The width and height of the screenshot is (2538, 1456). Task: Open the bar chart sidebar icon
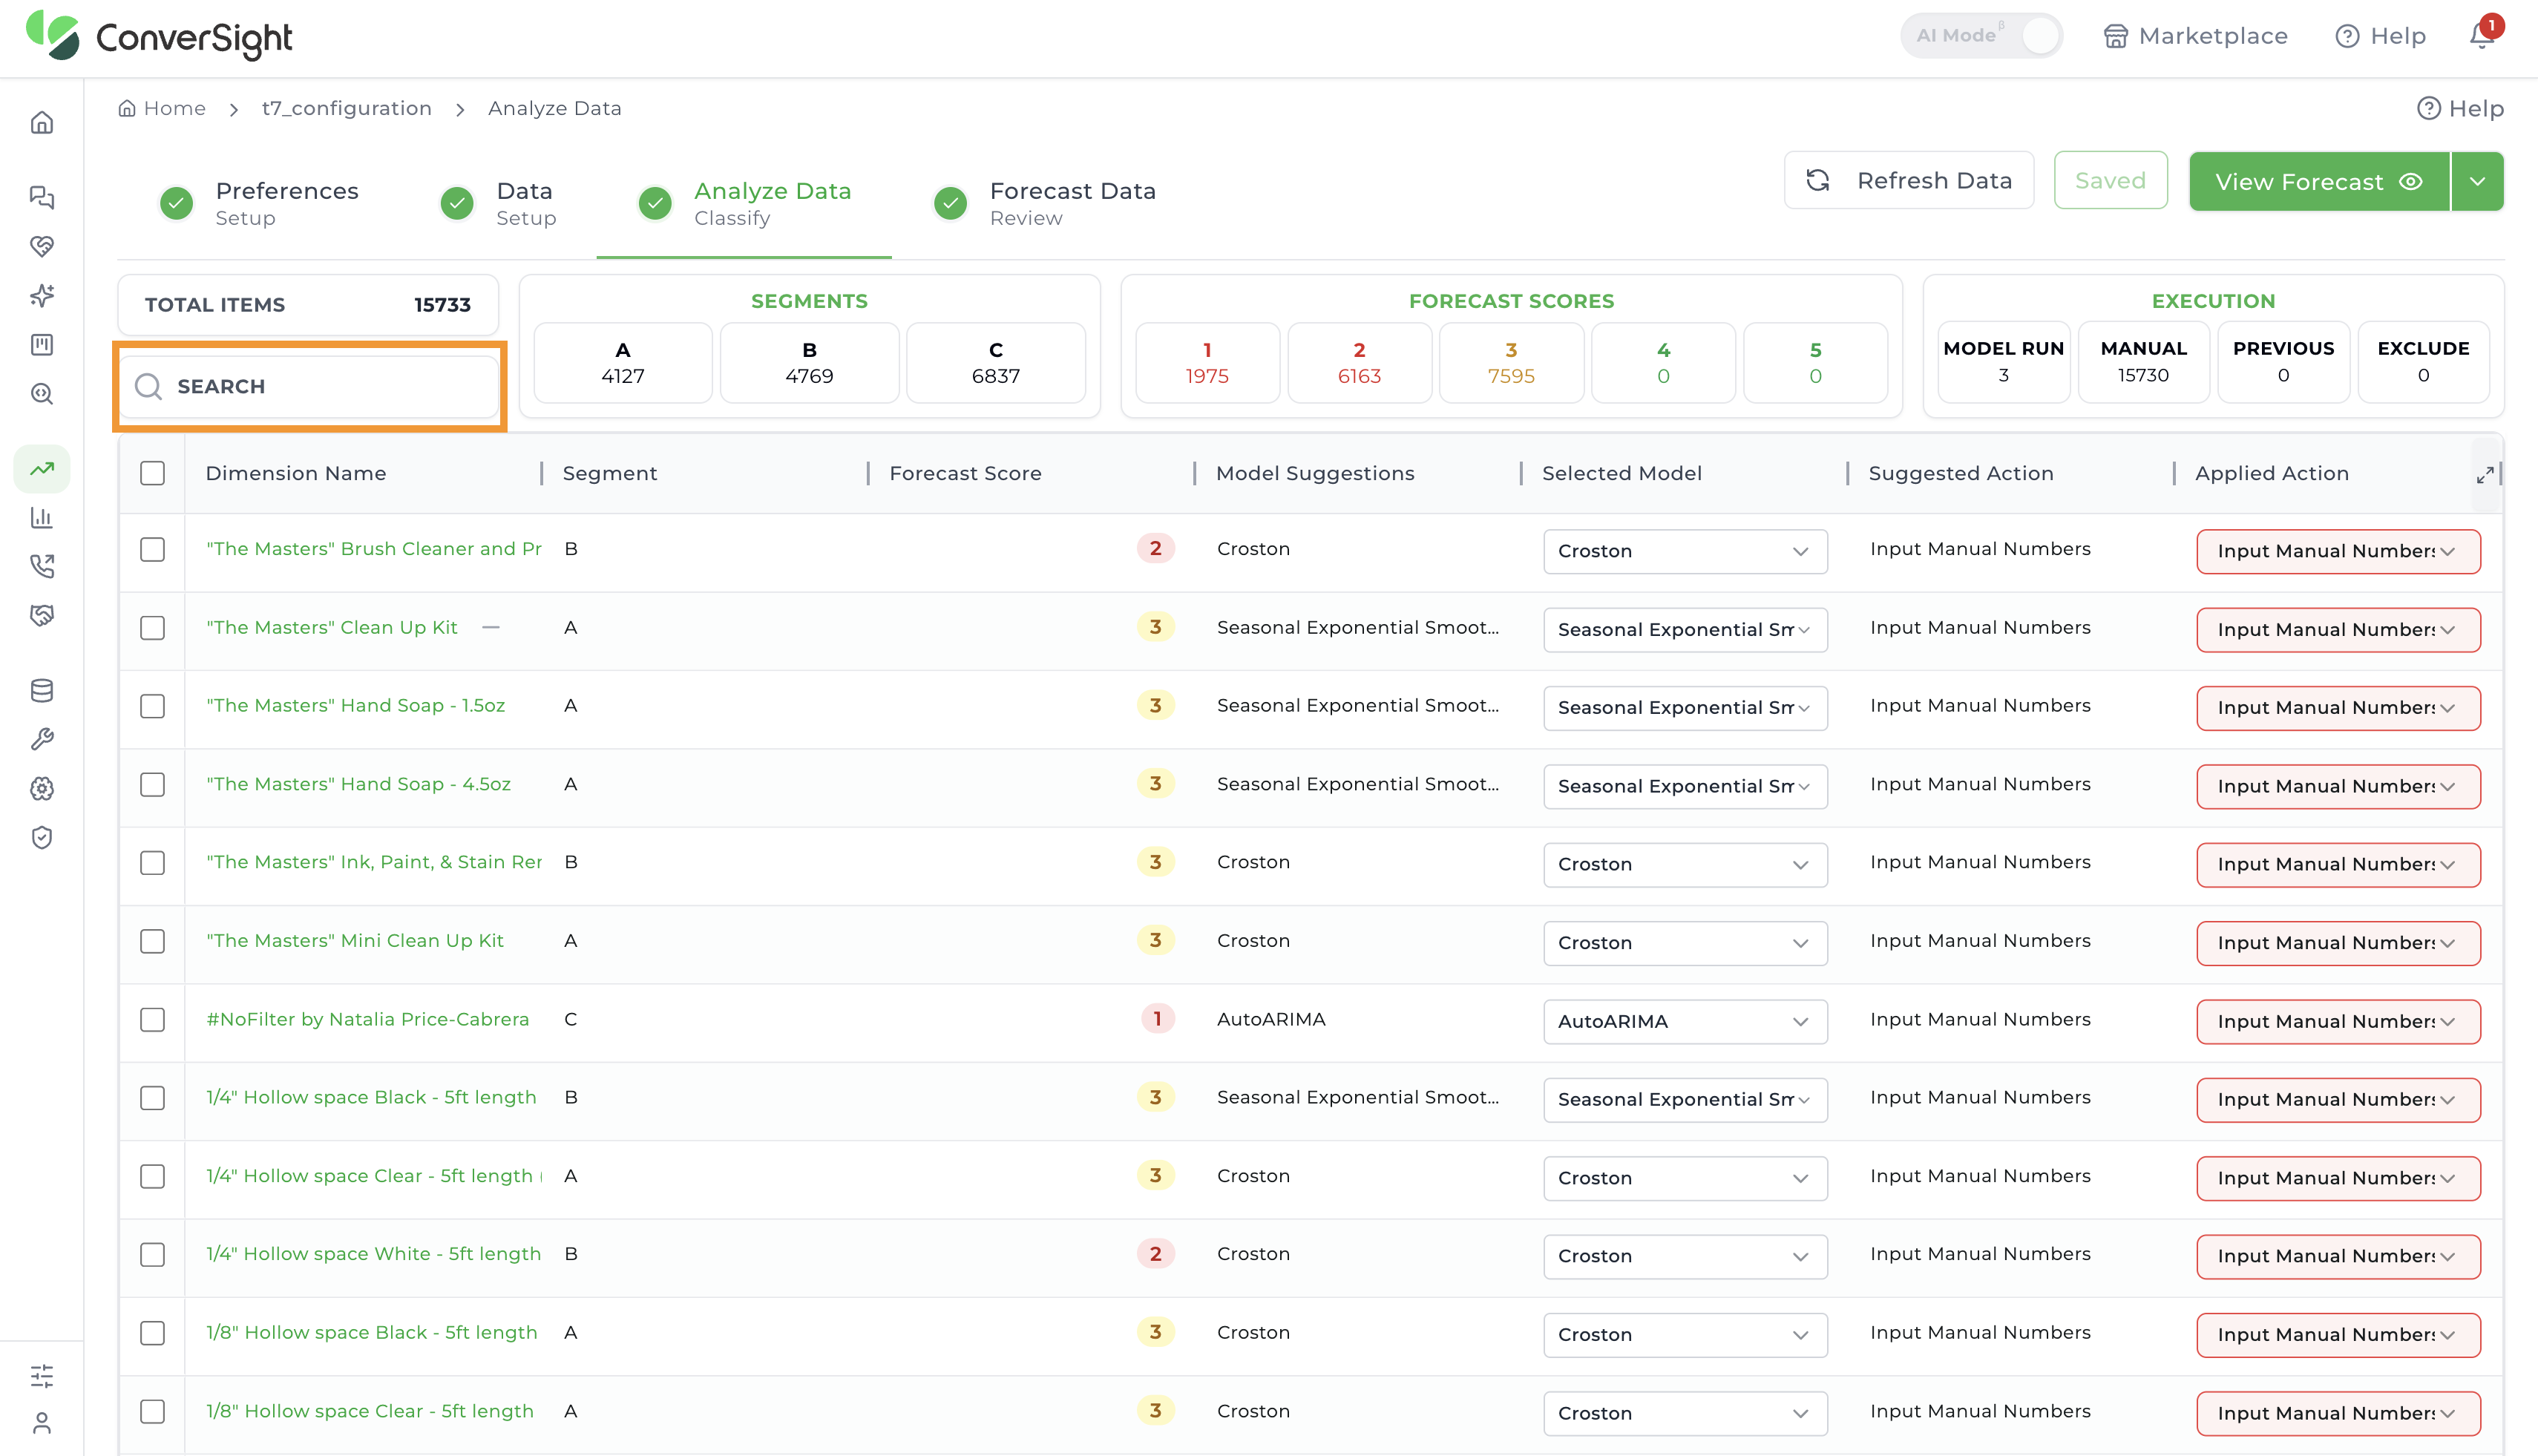[42, 517]
